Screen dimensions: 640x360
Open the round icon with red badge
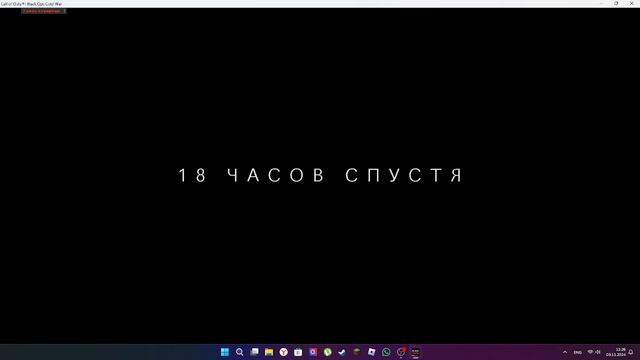[x=401, y=352]
